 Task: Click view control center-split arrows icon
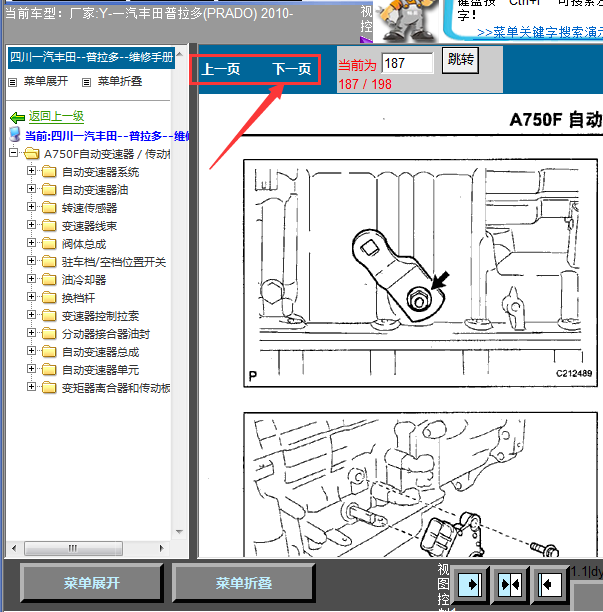[510, 585]
